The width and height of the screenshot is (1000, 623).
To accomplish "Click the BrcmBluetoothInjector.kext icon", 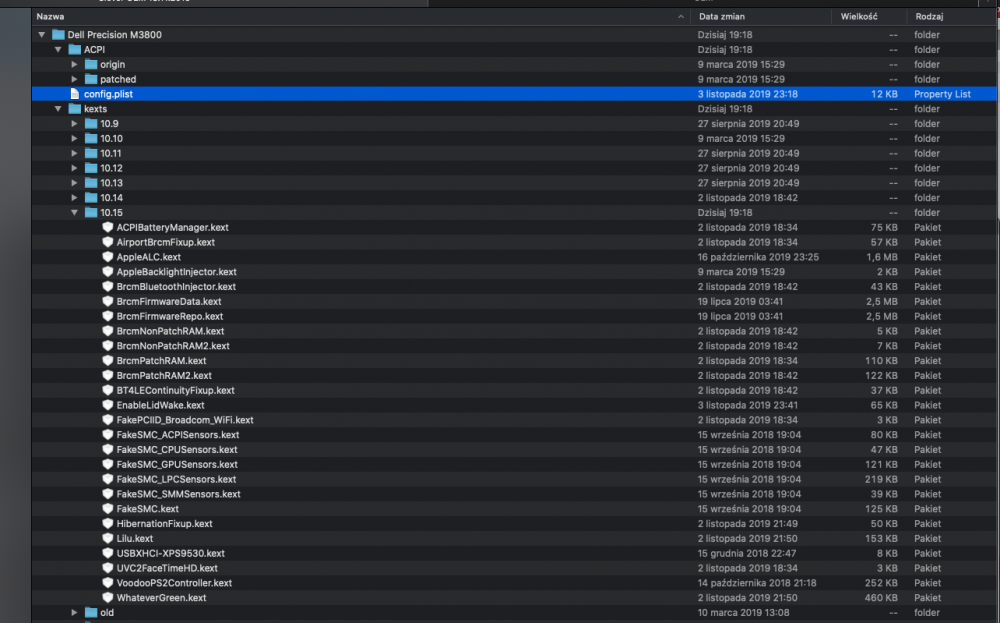I will coord(108,287).
